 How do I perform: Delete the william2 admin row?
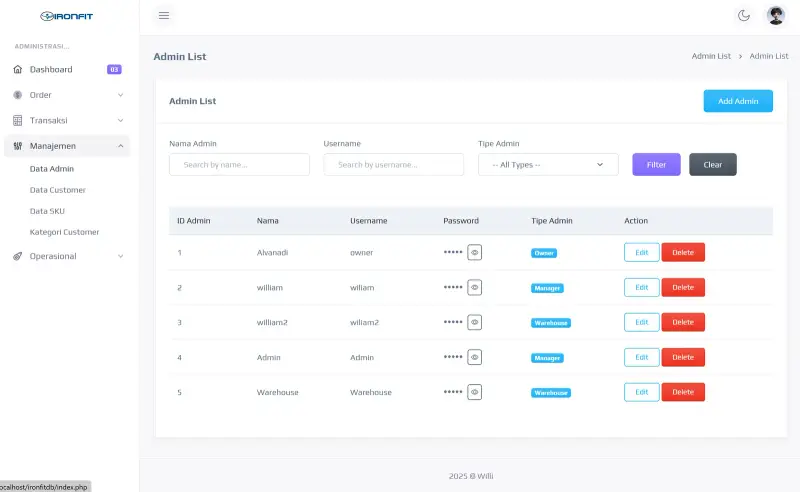point(683,322)
